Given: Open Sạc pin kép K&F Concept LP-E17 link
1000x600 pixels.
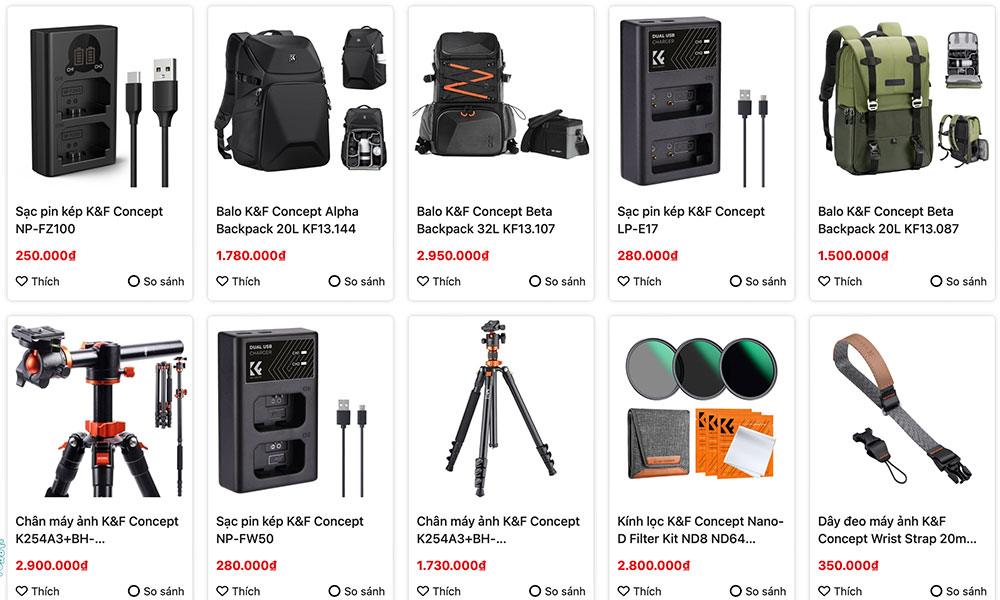Looking at the screenshot, I should [x=691, y=220].
